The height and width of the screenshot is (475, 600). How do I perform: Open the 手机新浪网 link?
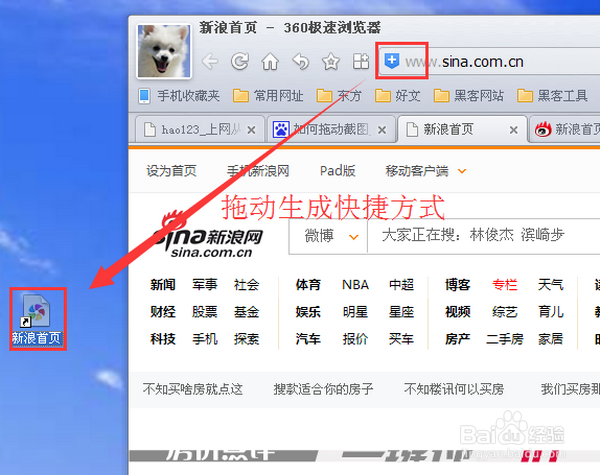[x=258, y=171]
